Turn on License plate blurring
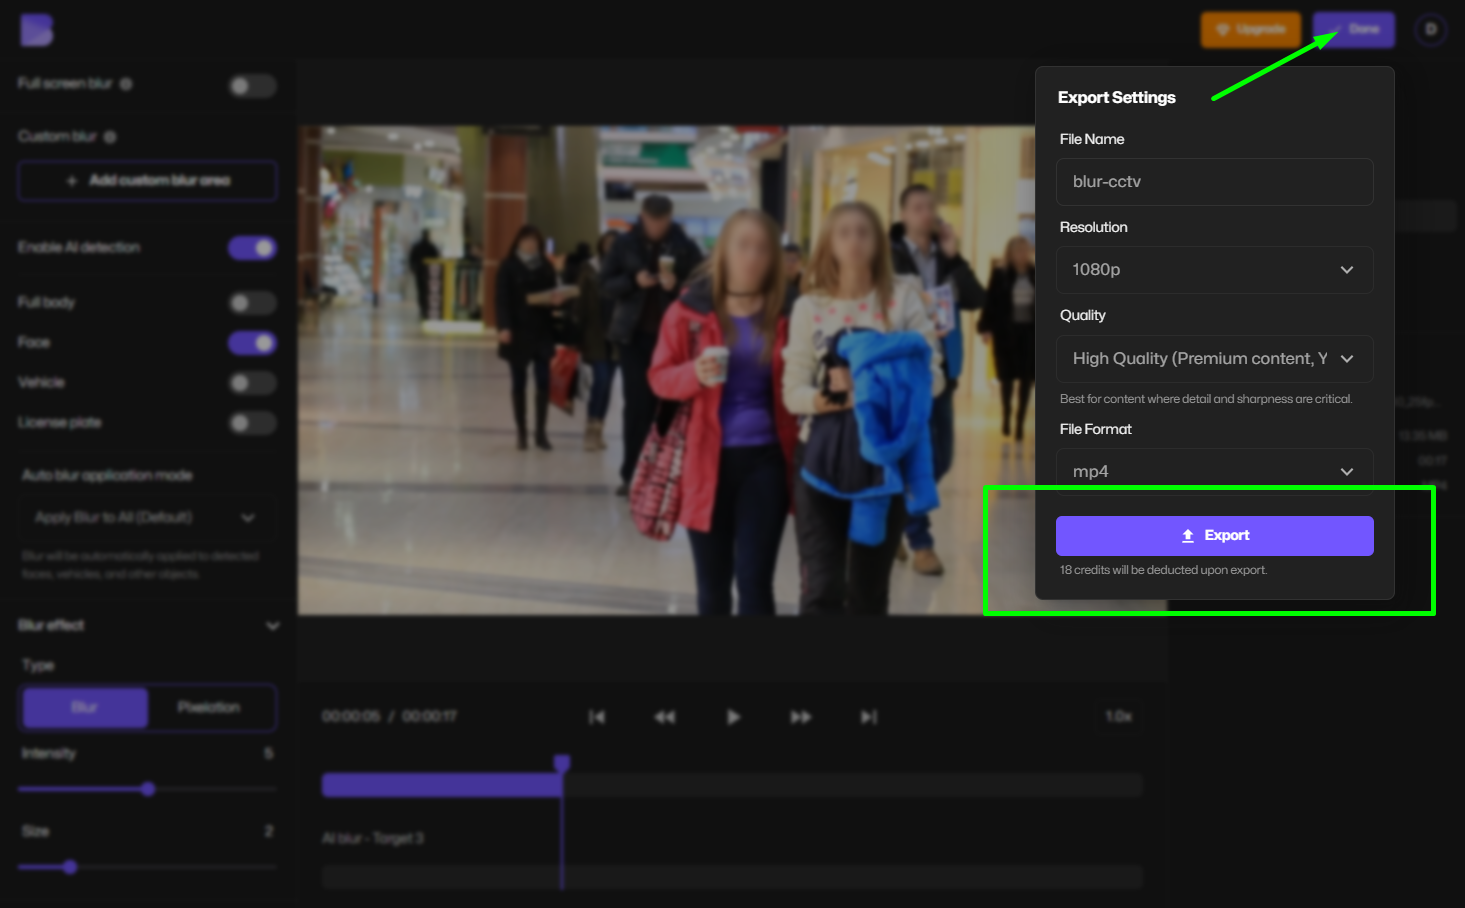 coord(252,422)
